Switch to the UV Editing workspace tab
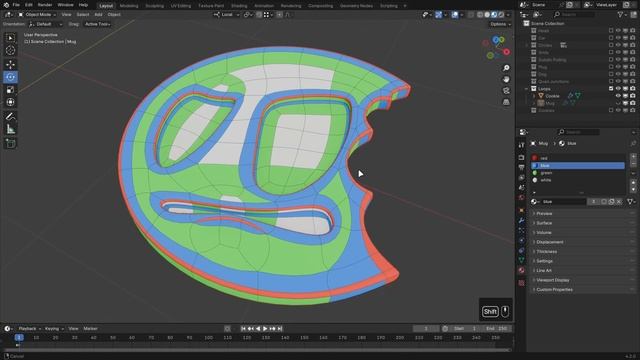The width and height of the screenshot is (640, 360). click(181, 6)
